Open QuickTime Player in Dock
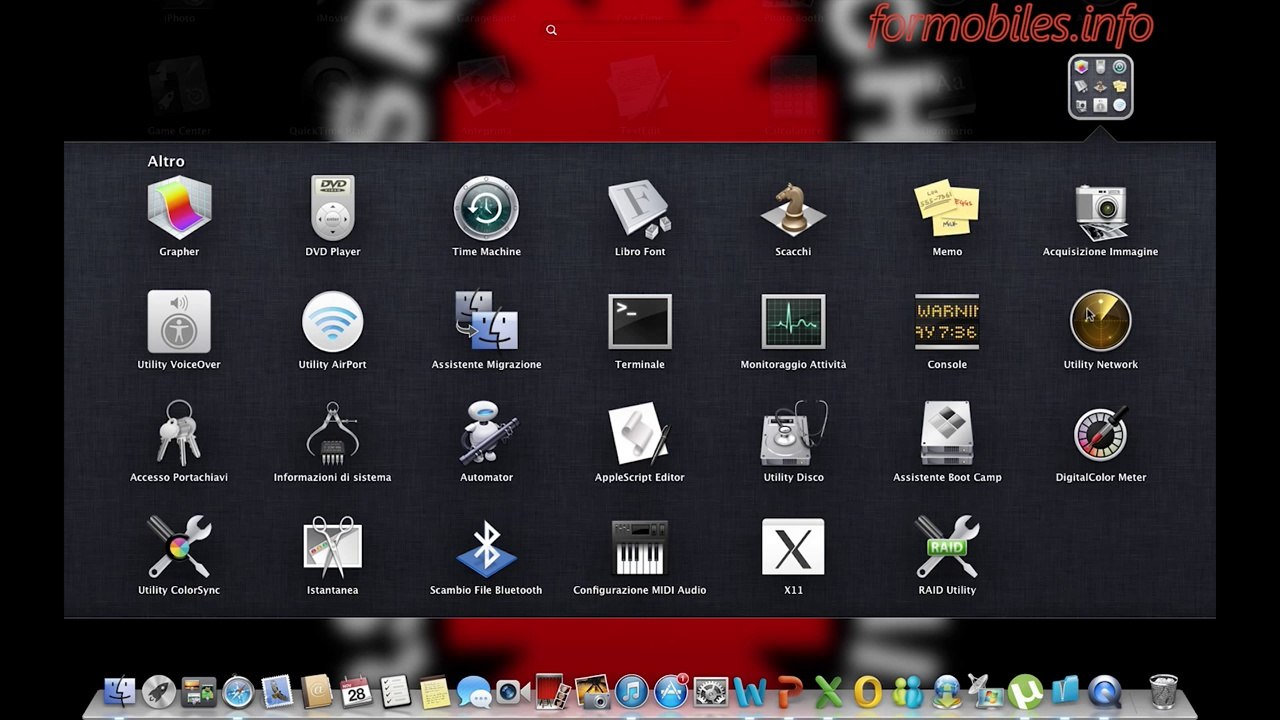Viewport: 1280px width, 720px height. 1104,691
